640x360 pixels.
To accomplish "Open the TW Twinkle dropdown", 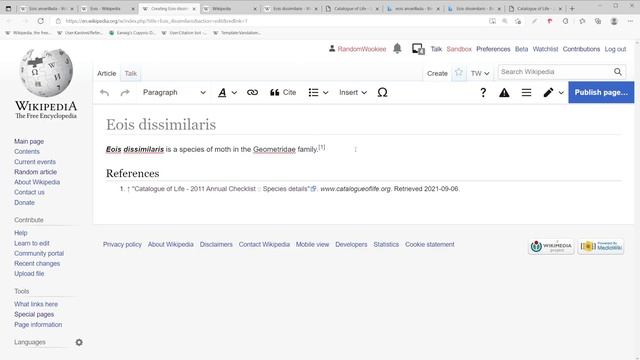I will point(480,73).
